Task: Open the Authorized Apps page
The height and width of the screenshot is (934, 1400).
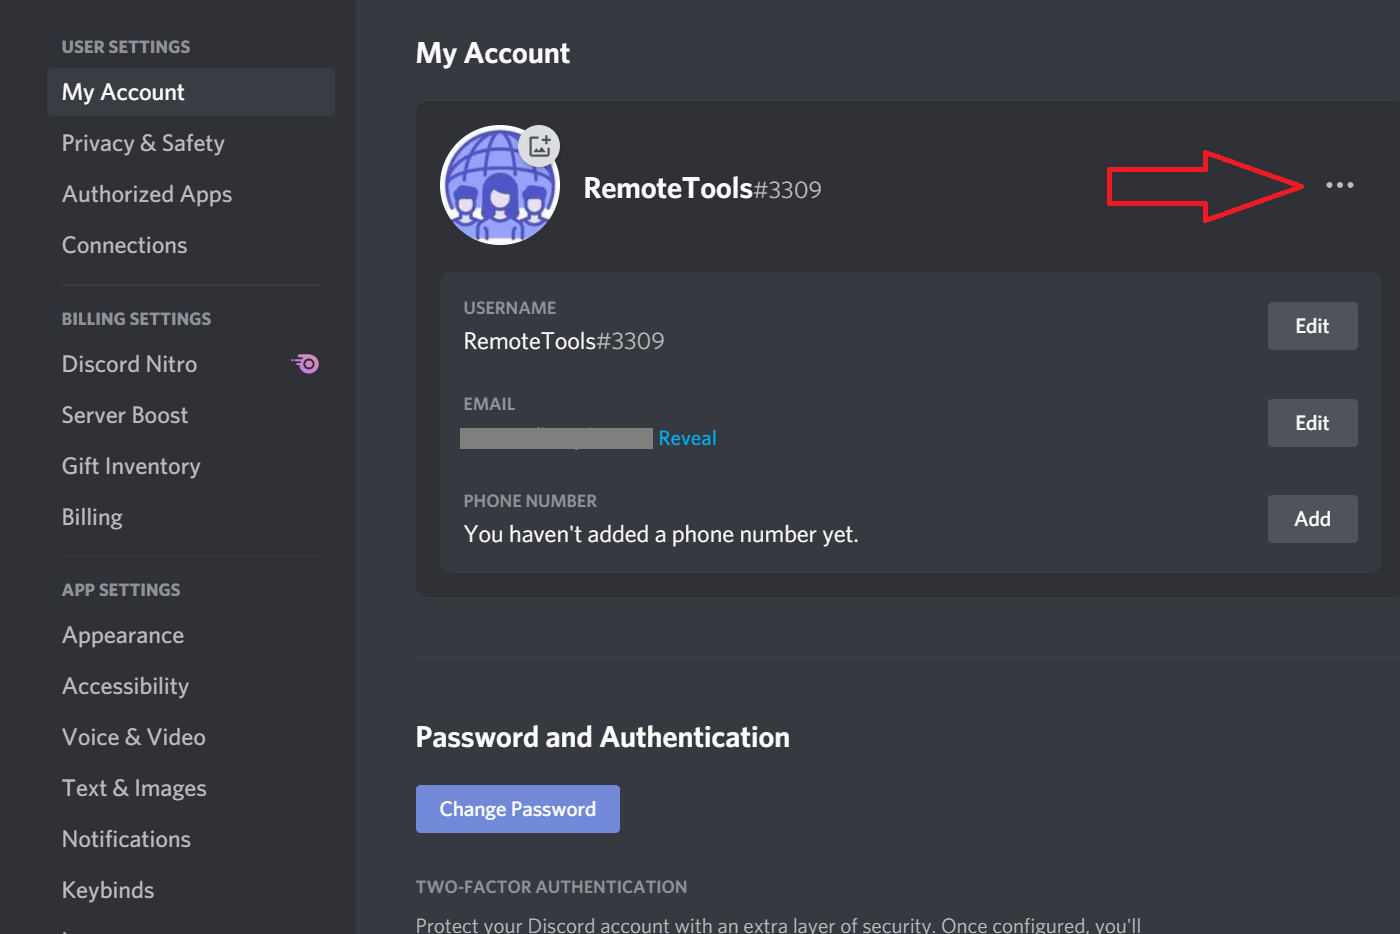Action: [146, 193]
